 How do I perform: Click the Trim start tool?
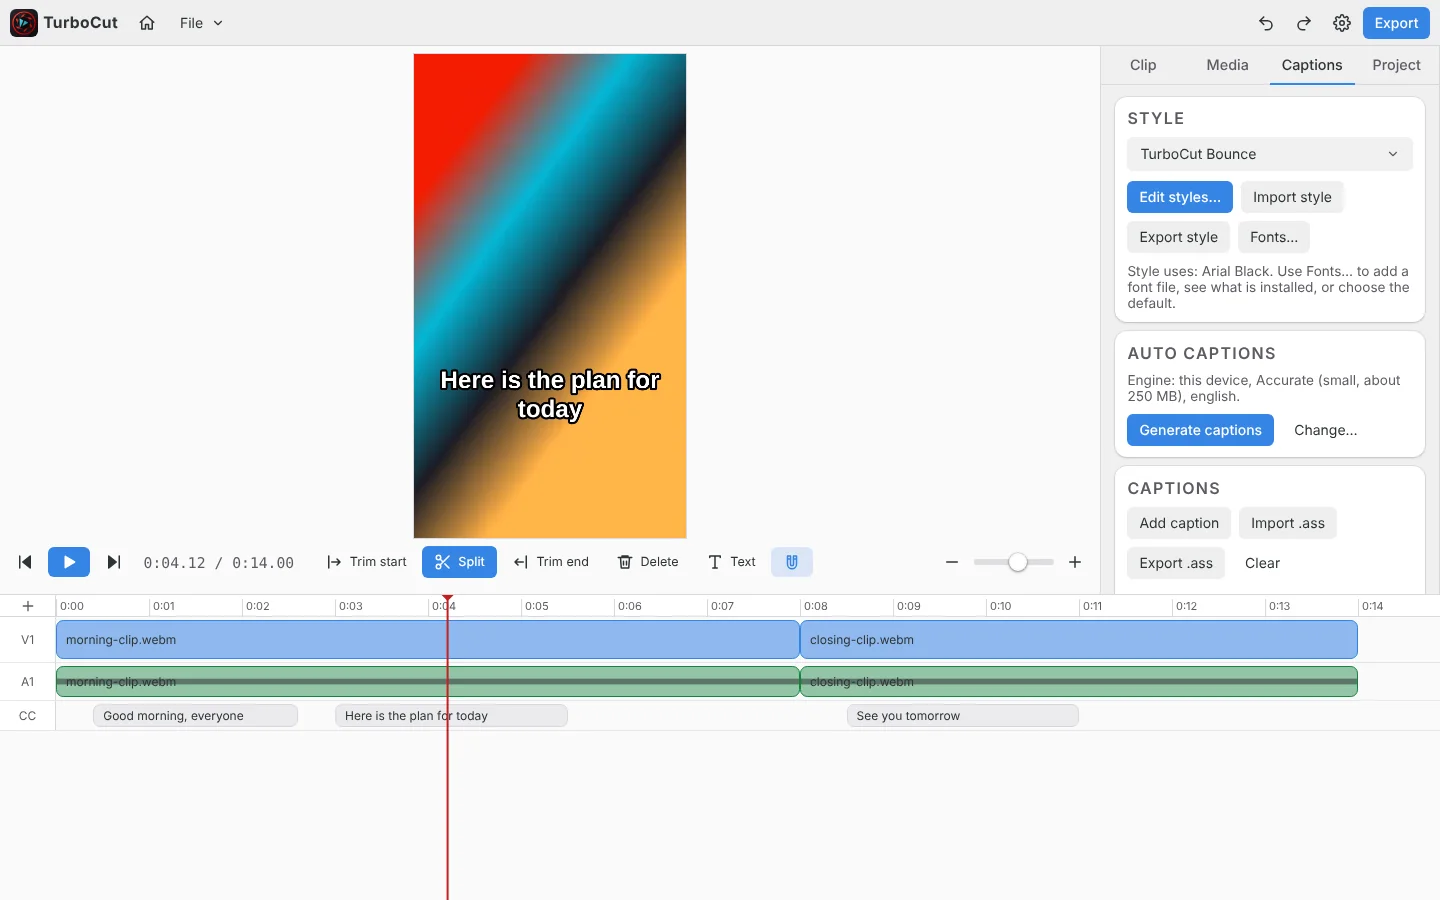pyautogui.click(x=367, y=562)
